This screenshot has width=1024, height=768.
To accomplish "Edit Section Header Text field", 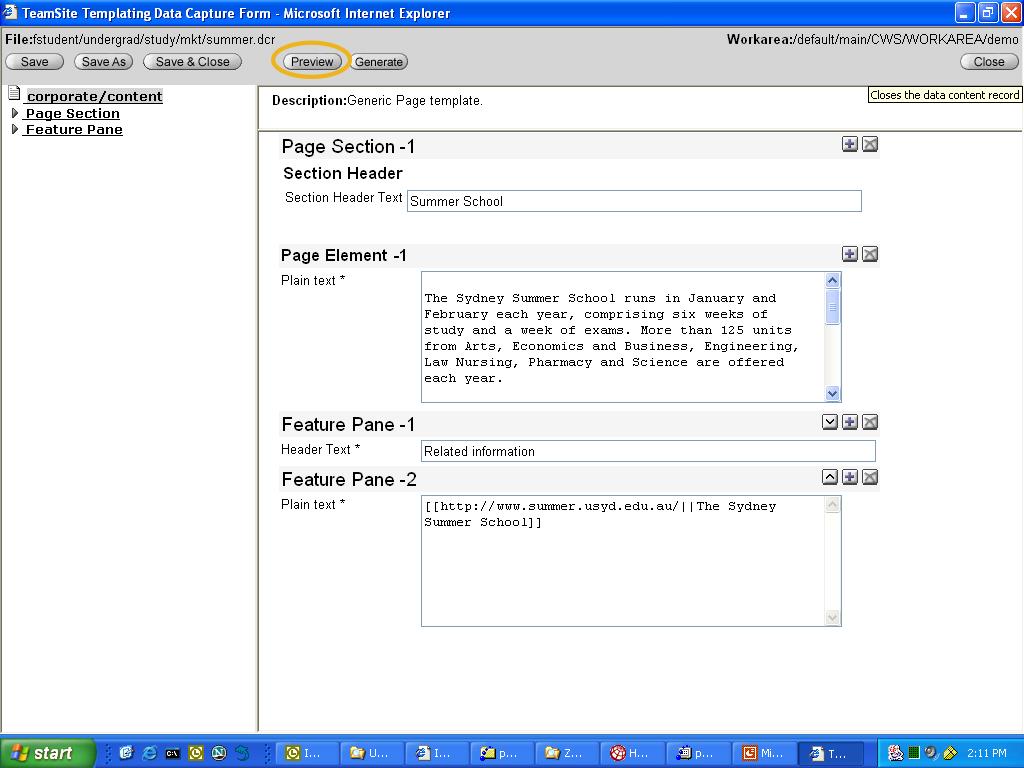I will [634, 201].
